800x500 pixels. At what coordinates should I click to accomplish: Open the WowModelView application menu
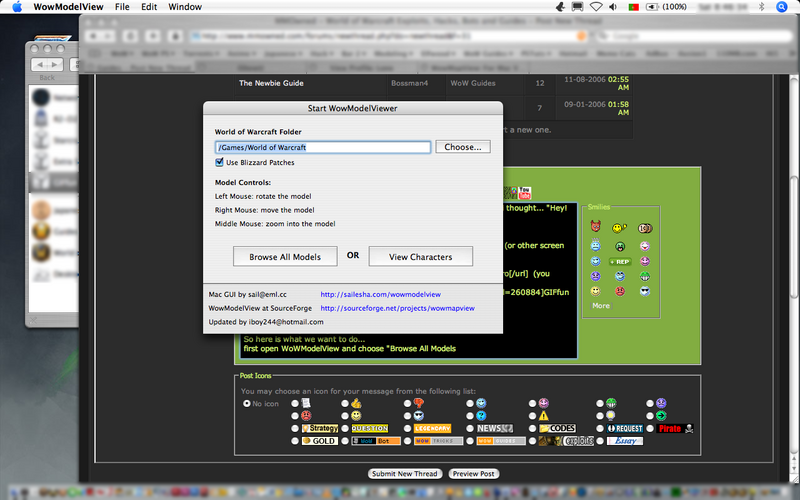click(68, 7)
